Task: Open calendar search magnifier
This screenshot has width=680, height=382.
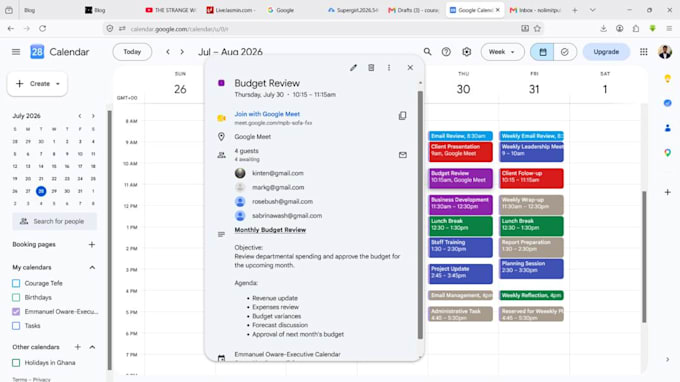Action: (428, 52)
